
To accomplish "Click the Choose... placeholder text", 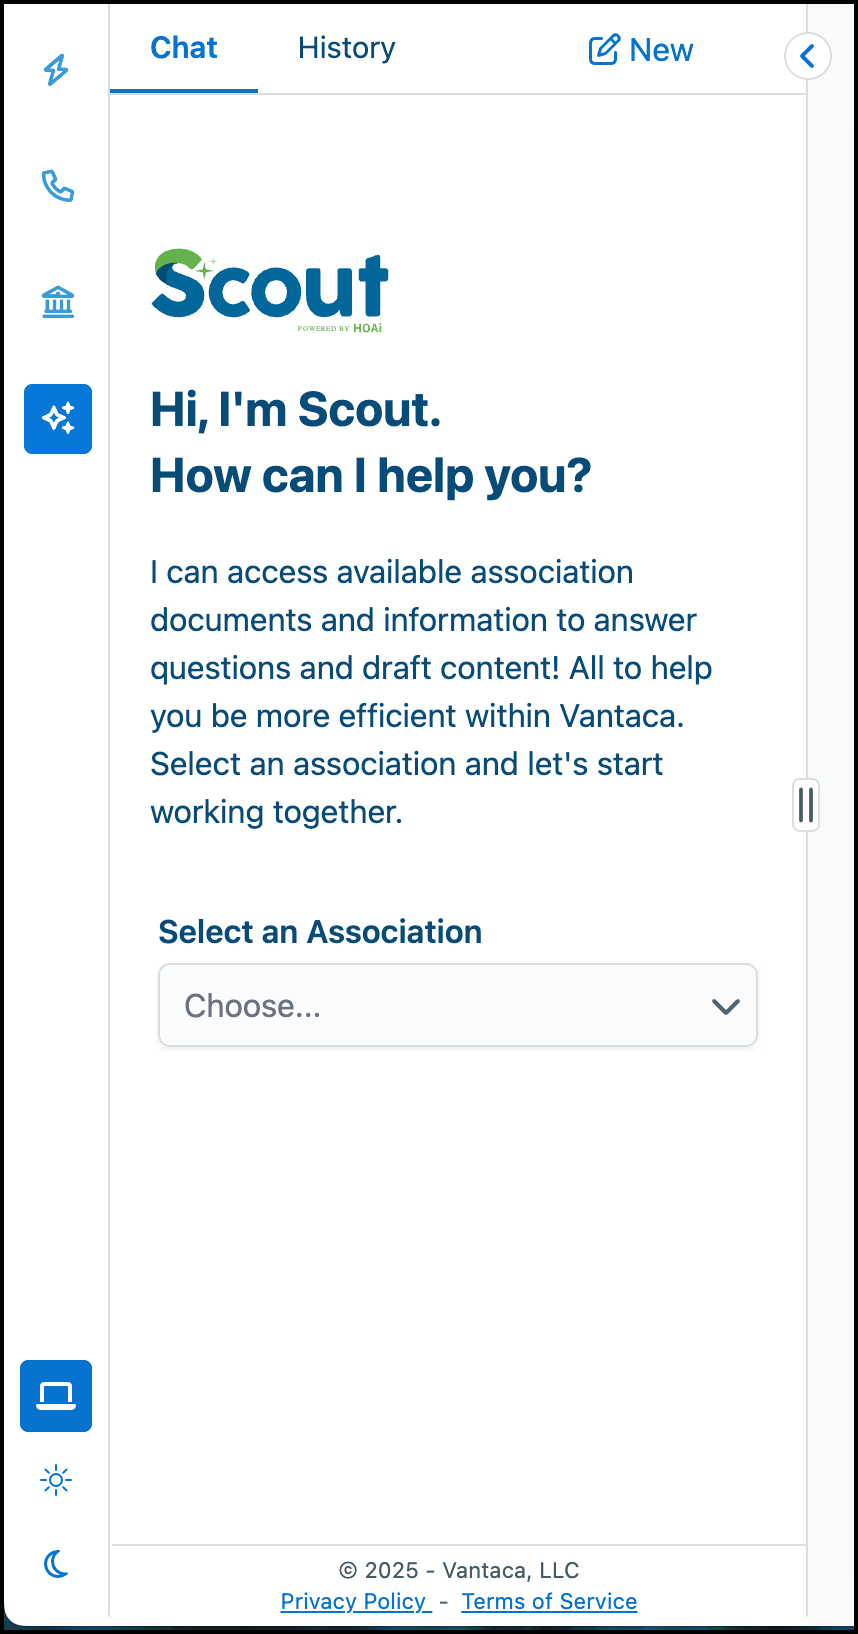I will click(253, 1006).
